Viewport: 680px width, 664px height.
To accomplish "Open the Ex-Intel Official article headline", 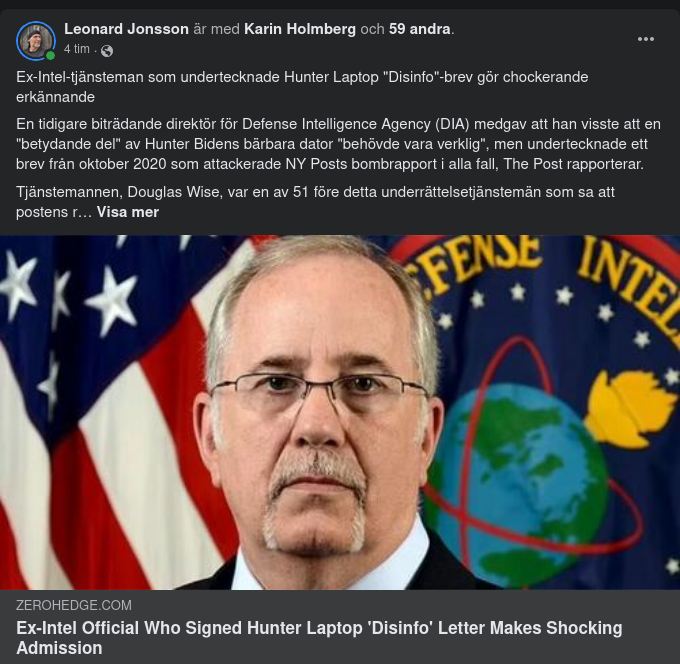I will pyautogui.click(x=319, y=638).
